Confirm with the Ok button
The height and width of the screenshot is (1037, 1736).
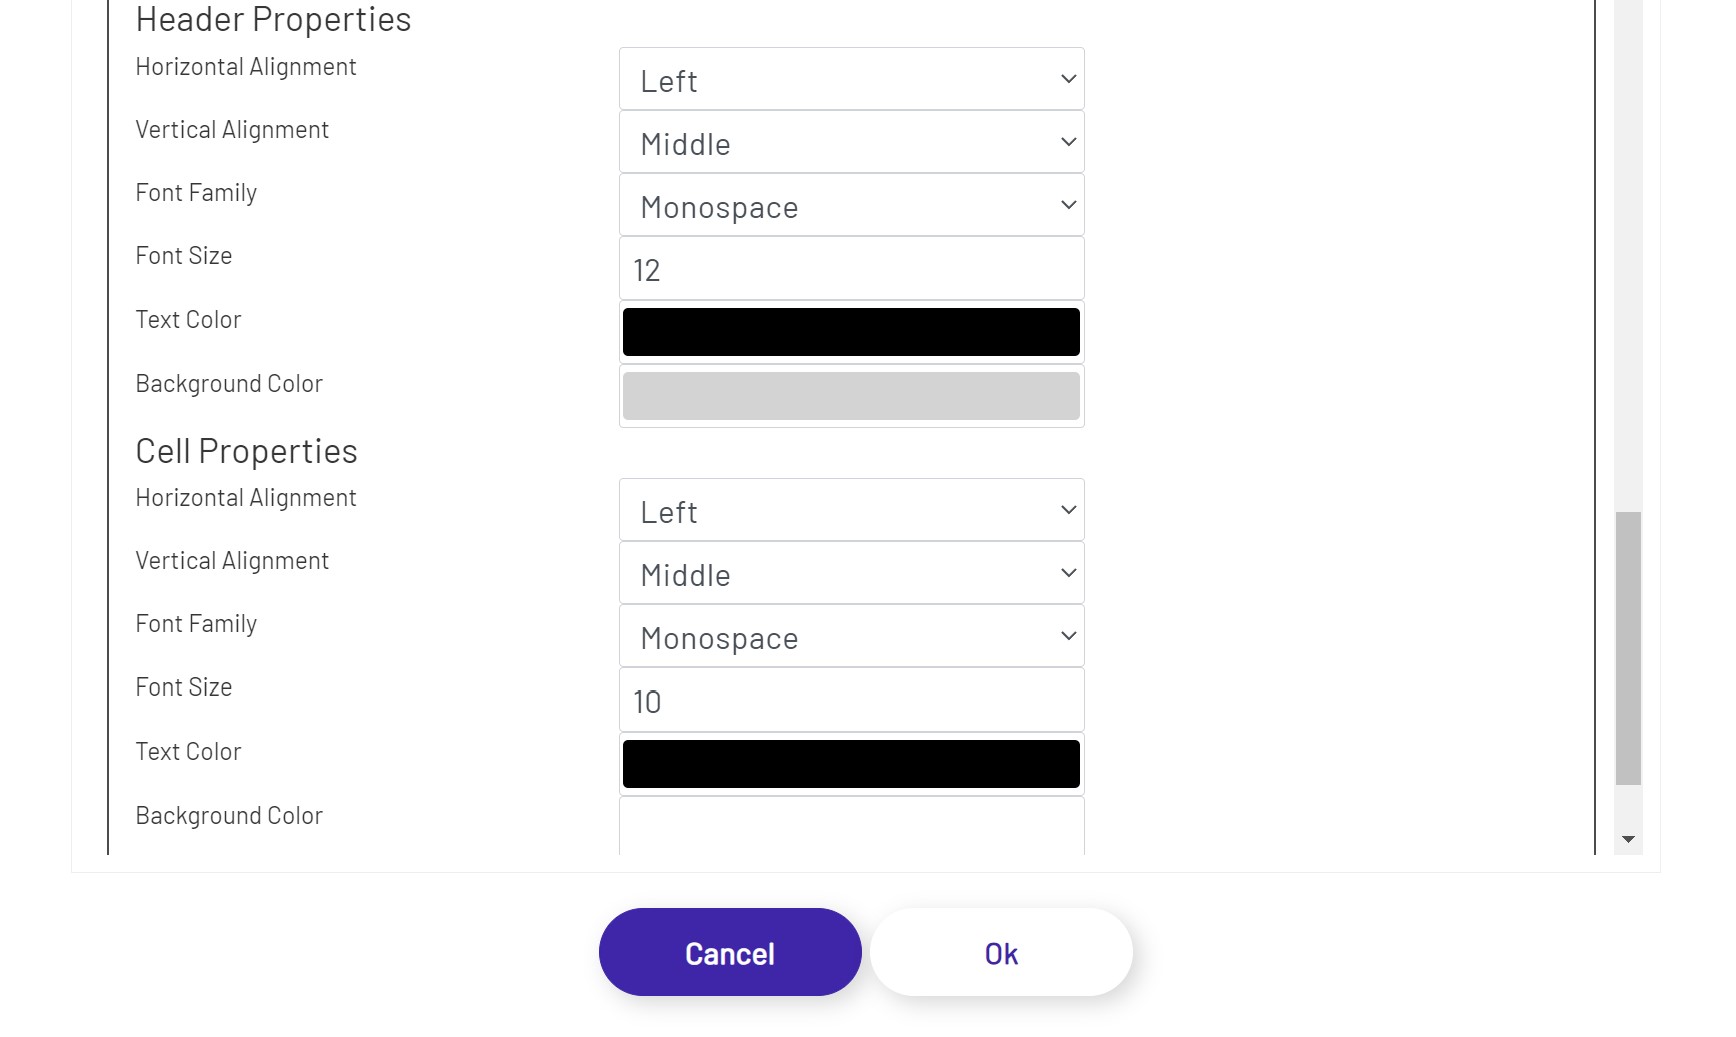(1001, 953)
